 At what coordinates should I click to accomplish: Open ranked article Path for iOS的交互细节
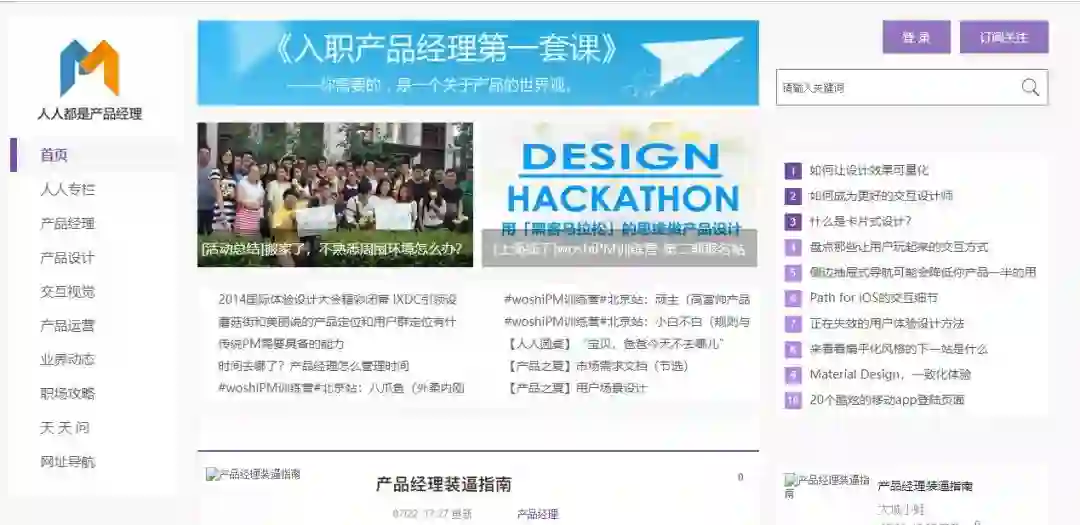click(x=873, y=298)
